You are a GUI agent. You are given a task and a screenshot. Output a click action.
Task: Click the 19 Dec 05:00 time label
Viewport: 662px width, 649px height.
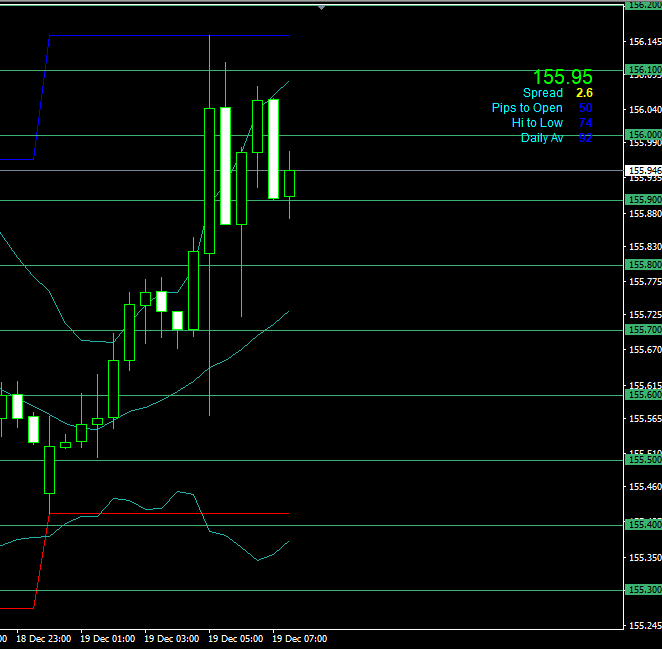coord(236,638)
